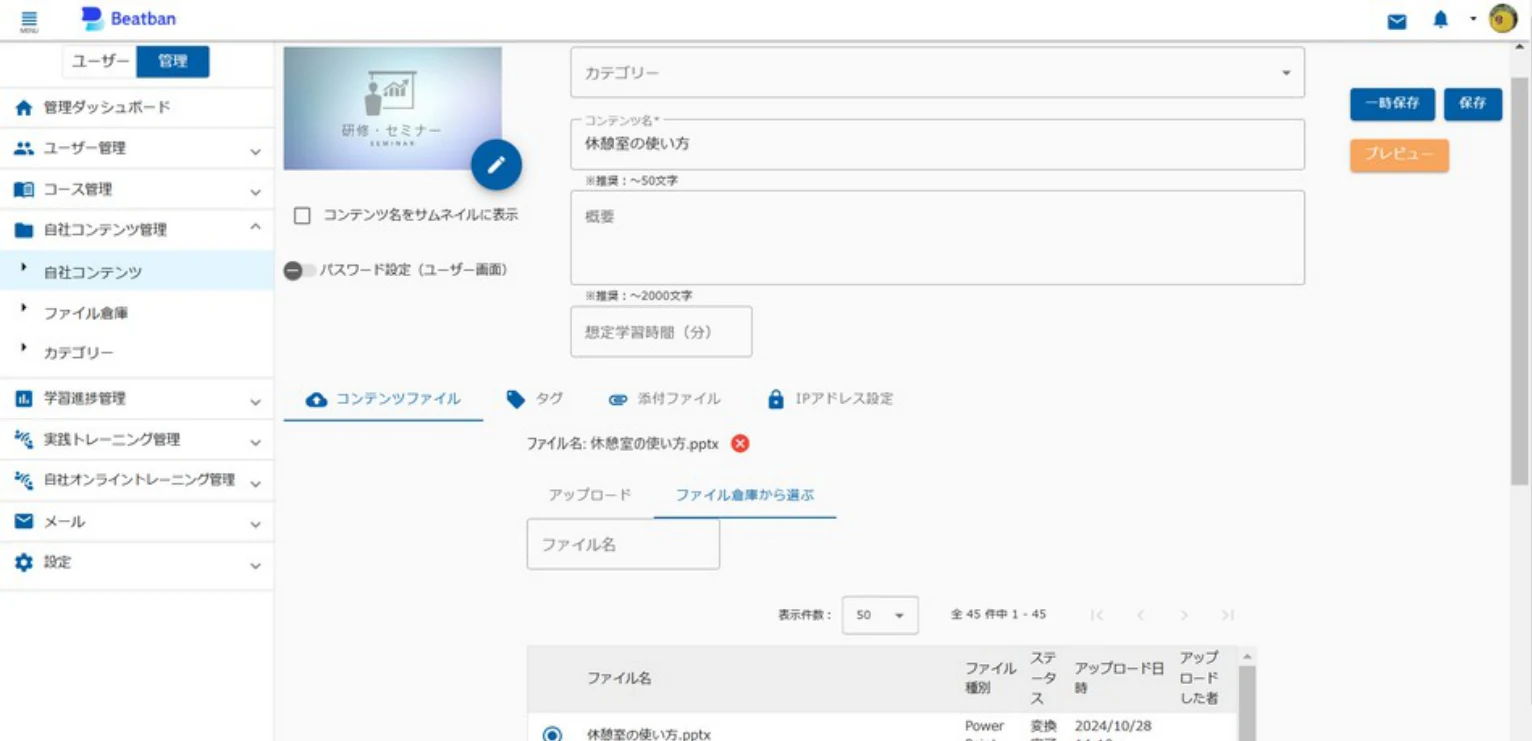Switch to アップロード sub-tab
This screenshot has width=1532, height=741.
pos(590,495)
